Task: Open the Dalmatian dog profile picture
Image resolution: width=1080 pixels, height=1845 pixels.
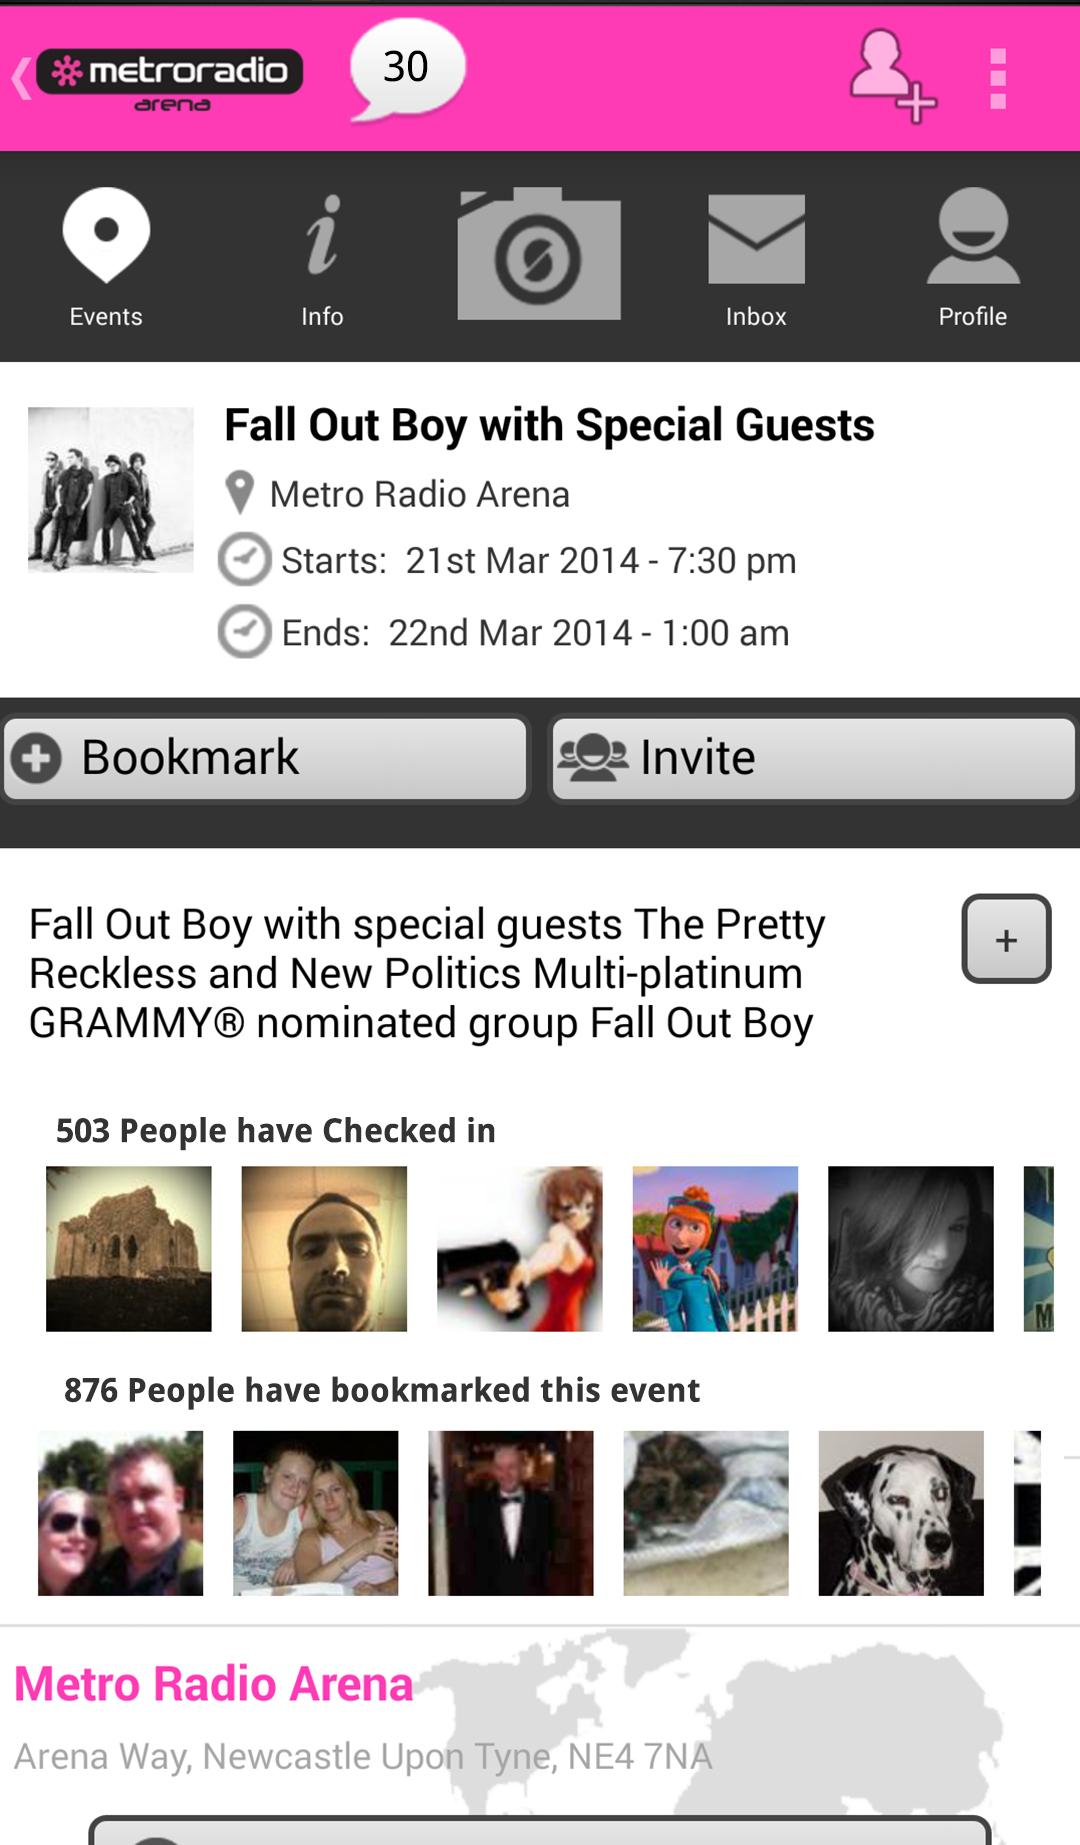Action: click(901, 1513)
